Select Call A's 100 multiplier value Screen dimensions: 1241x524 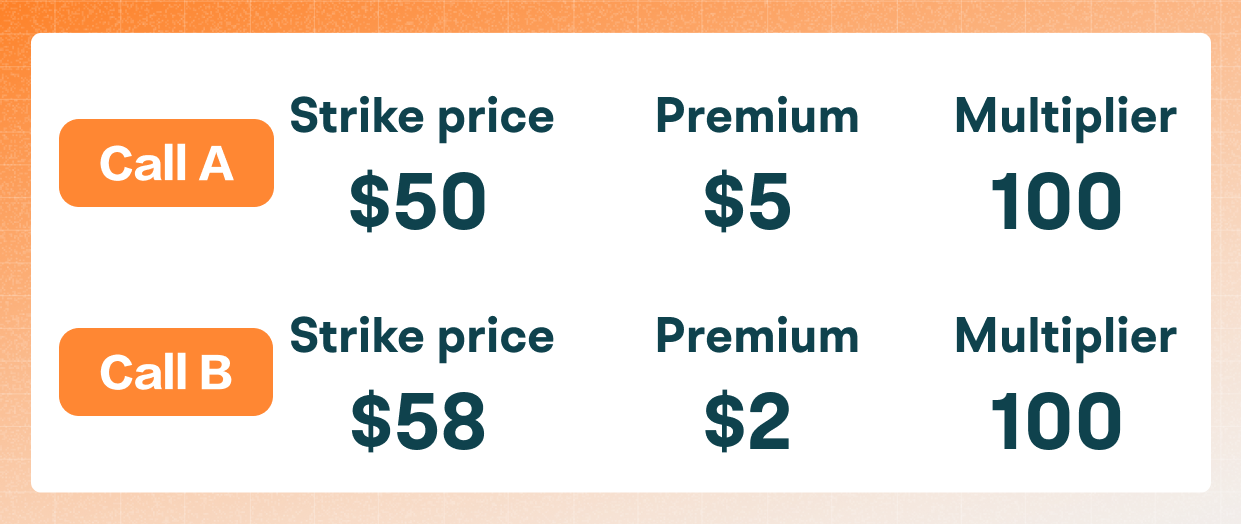point(1056,203)
